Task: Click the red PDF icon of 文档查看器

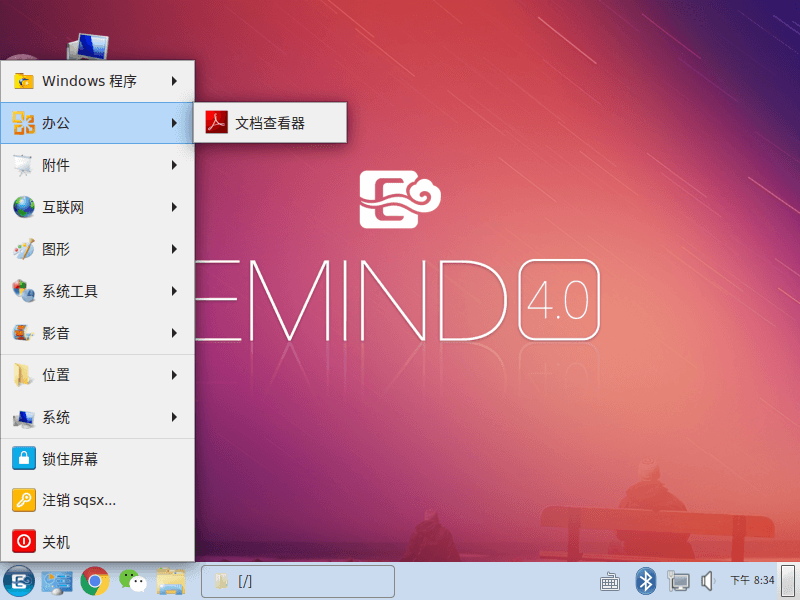Action: (216, 122)
